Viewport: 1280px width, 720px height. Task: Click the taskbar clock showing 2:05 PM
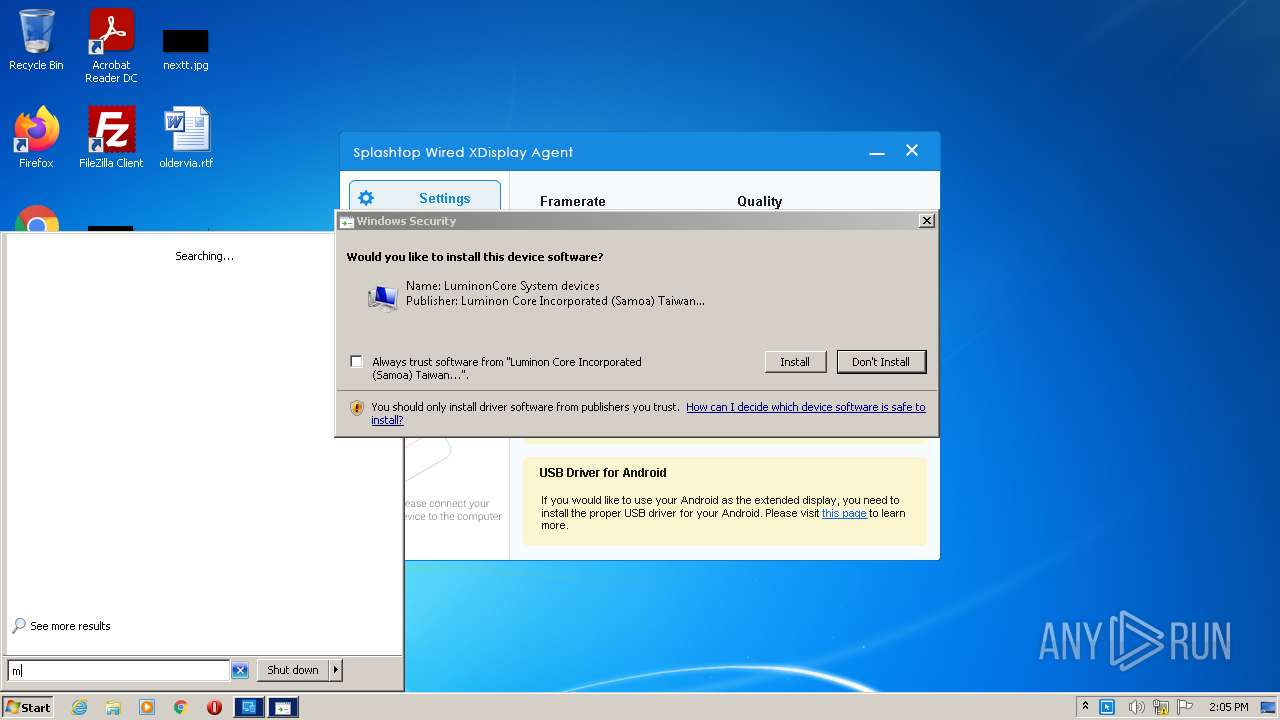[x=1228, y=707]
